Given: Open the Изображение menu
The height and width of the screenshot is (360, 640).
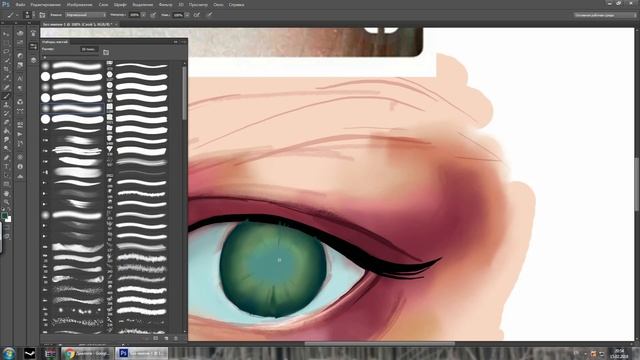Looking at the screenshot, I should [79, 4].
